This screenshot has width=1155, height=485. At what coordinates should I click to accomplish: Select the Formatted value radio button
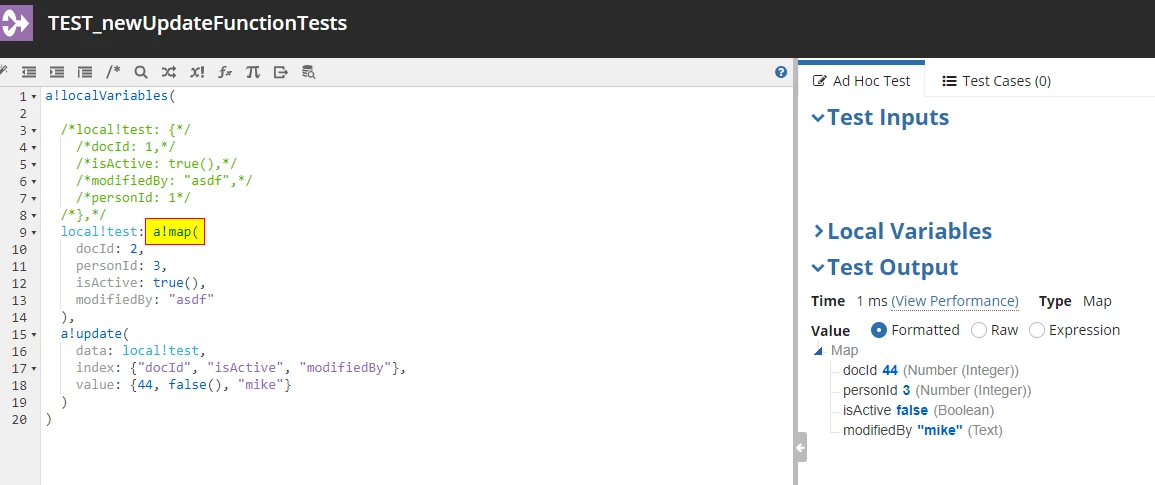tap(878, 330)
